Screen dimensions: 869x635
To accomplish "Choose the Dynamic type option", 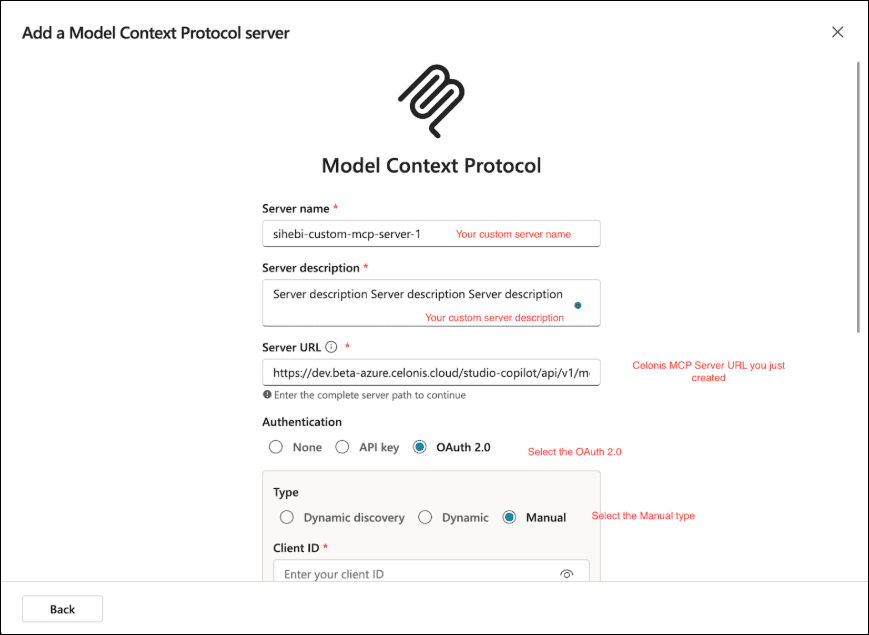I will [x=426, y=517].
